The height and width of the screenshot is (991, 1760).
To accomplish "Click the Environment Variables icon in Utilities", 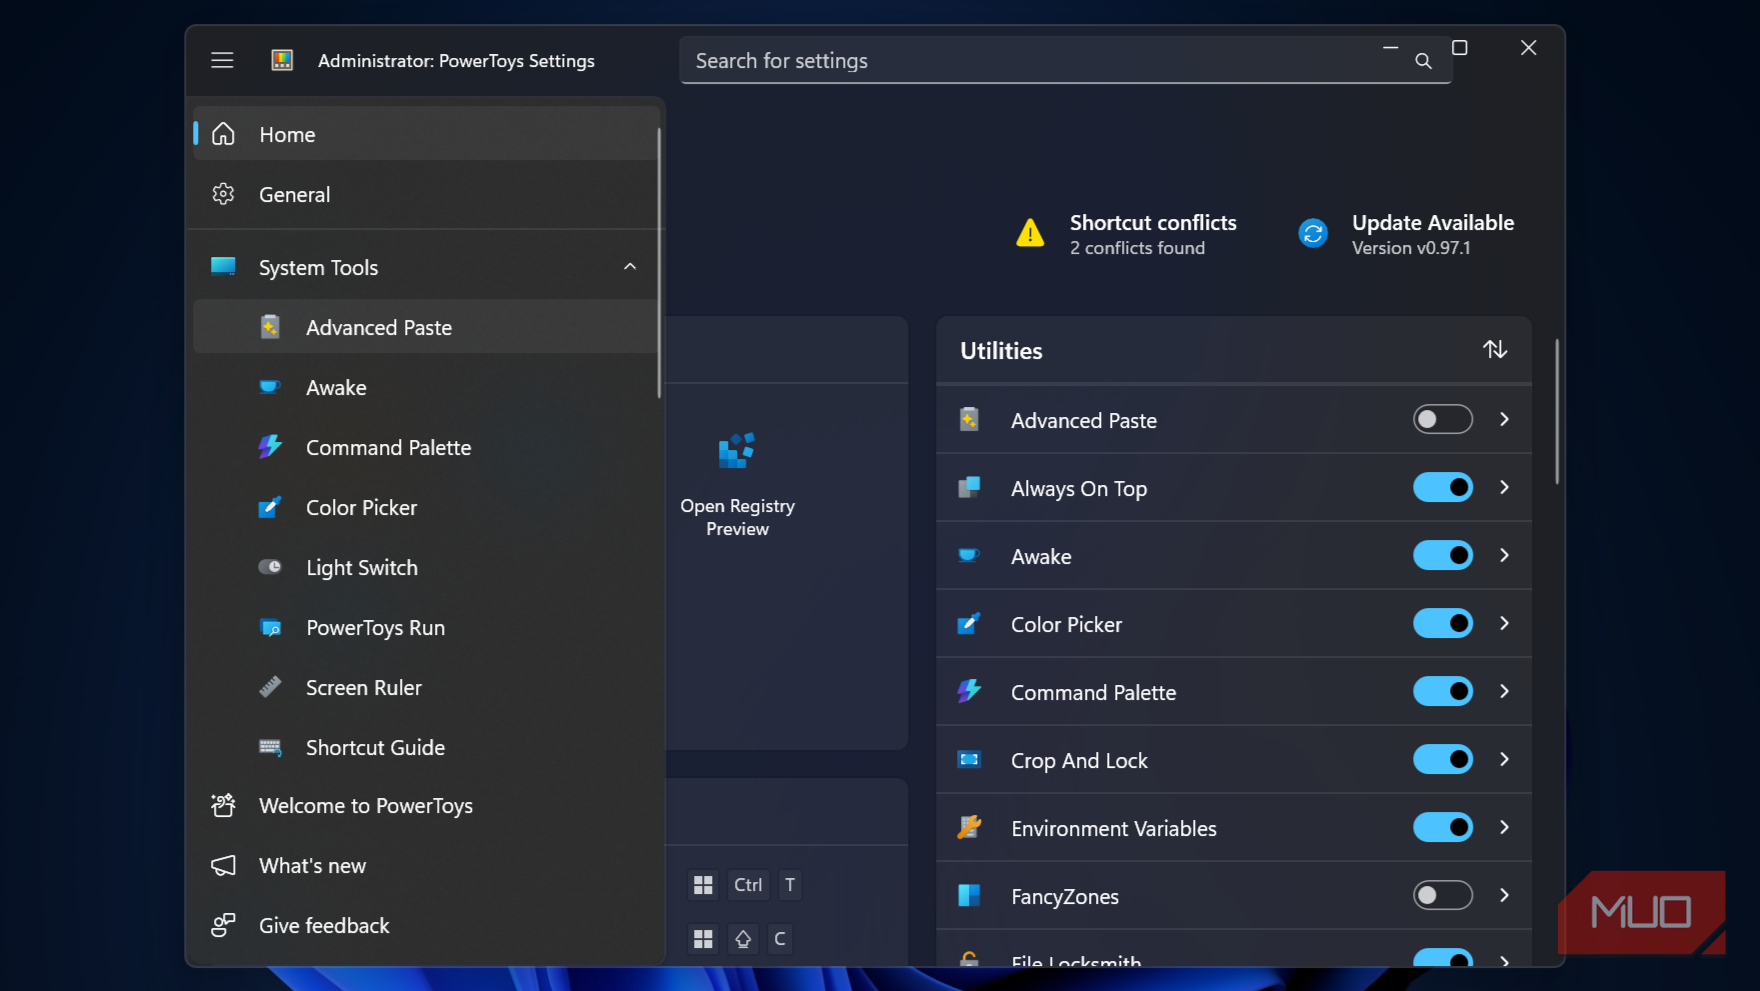I will 969,827.
